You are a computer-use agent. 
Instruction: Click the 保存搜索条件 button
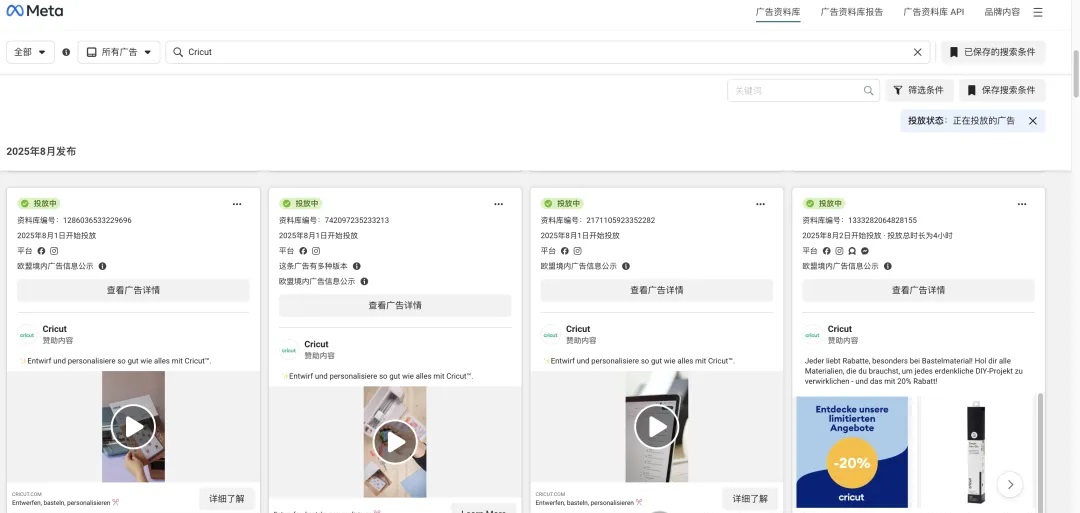(x=1002, y=90)
